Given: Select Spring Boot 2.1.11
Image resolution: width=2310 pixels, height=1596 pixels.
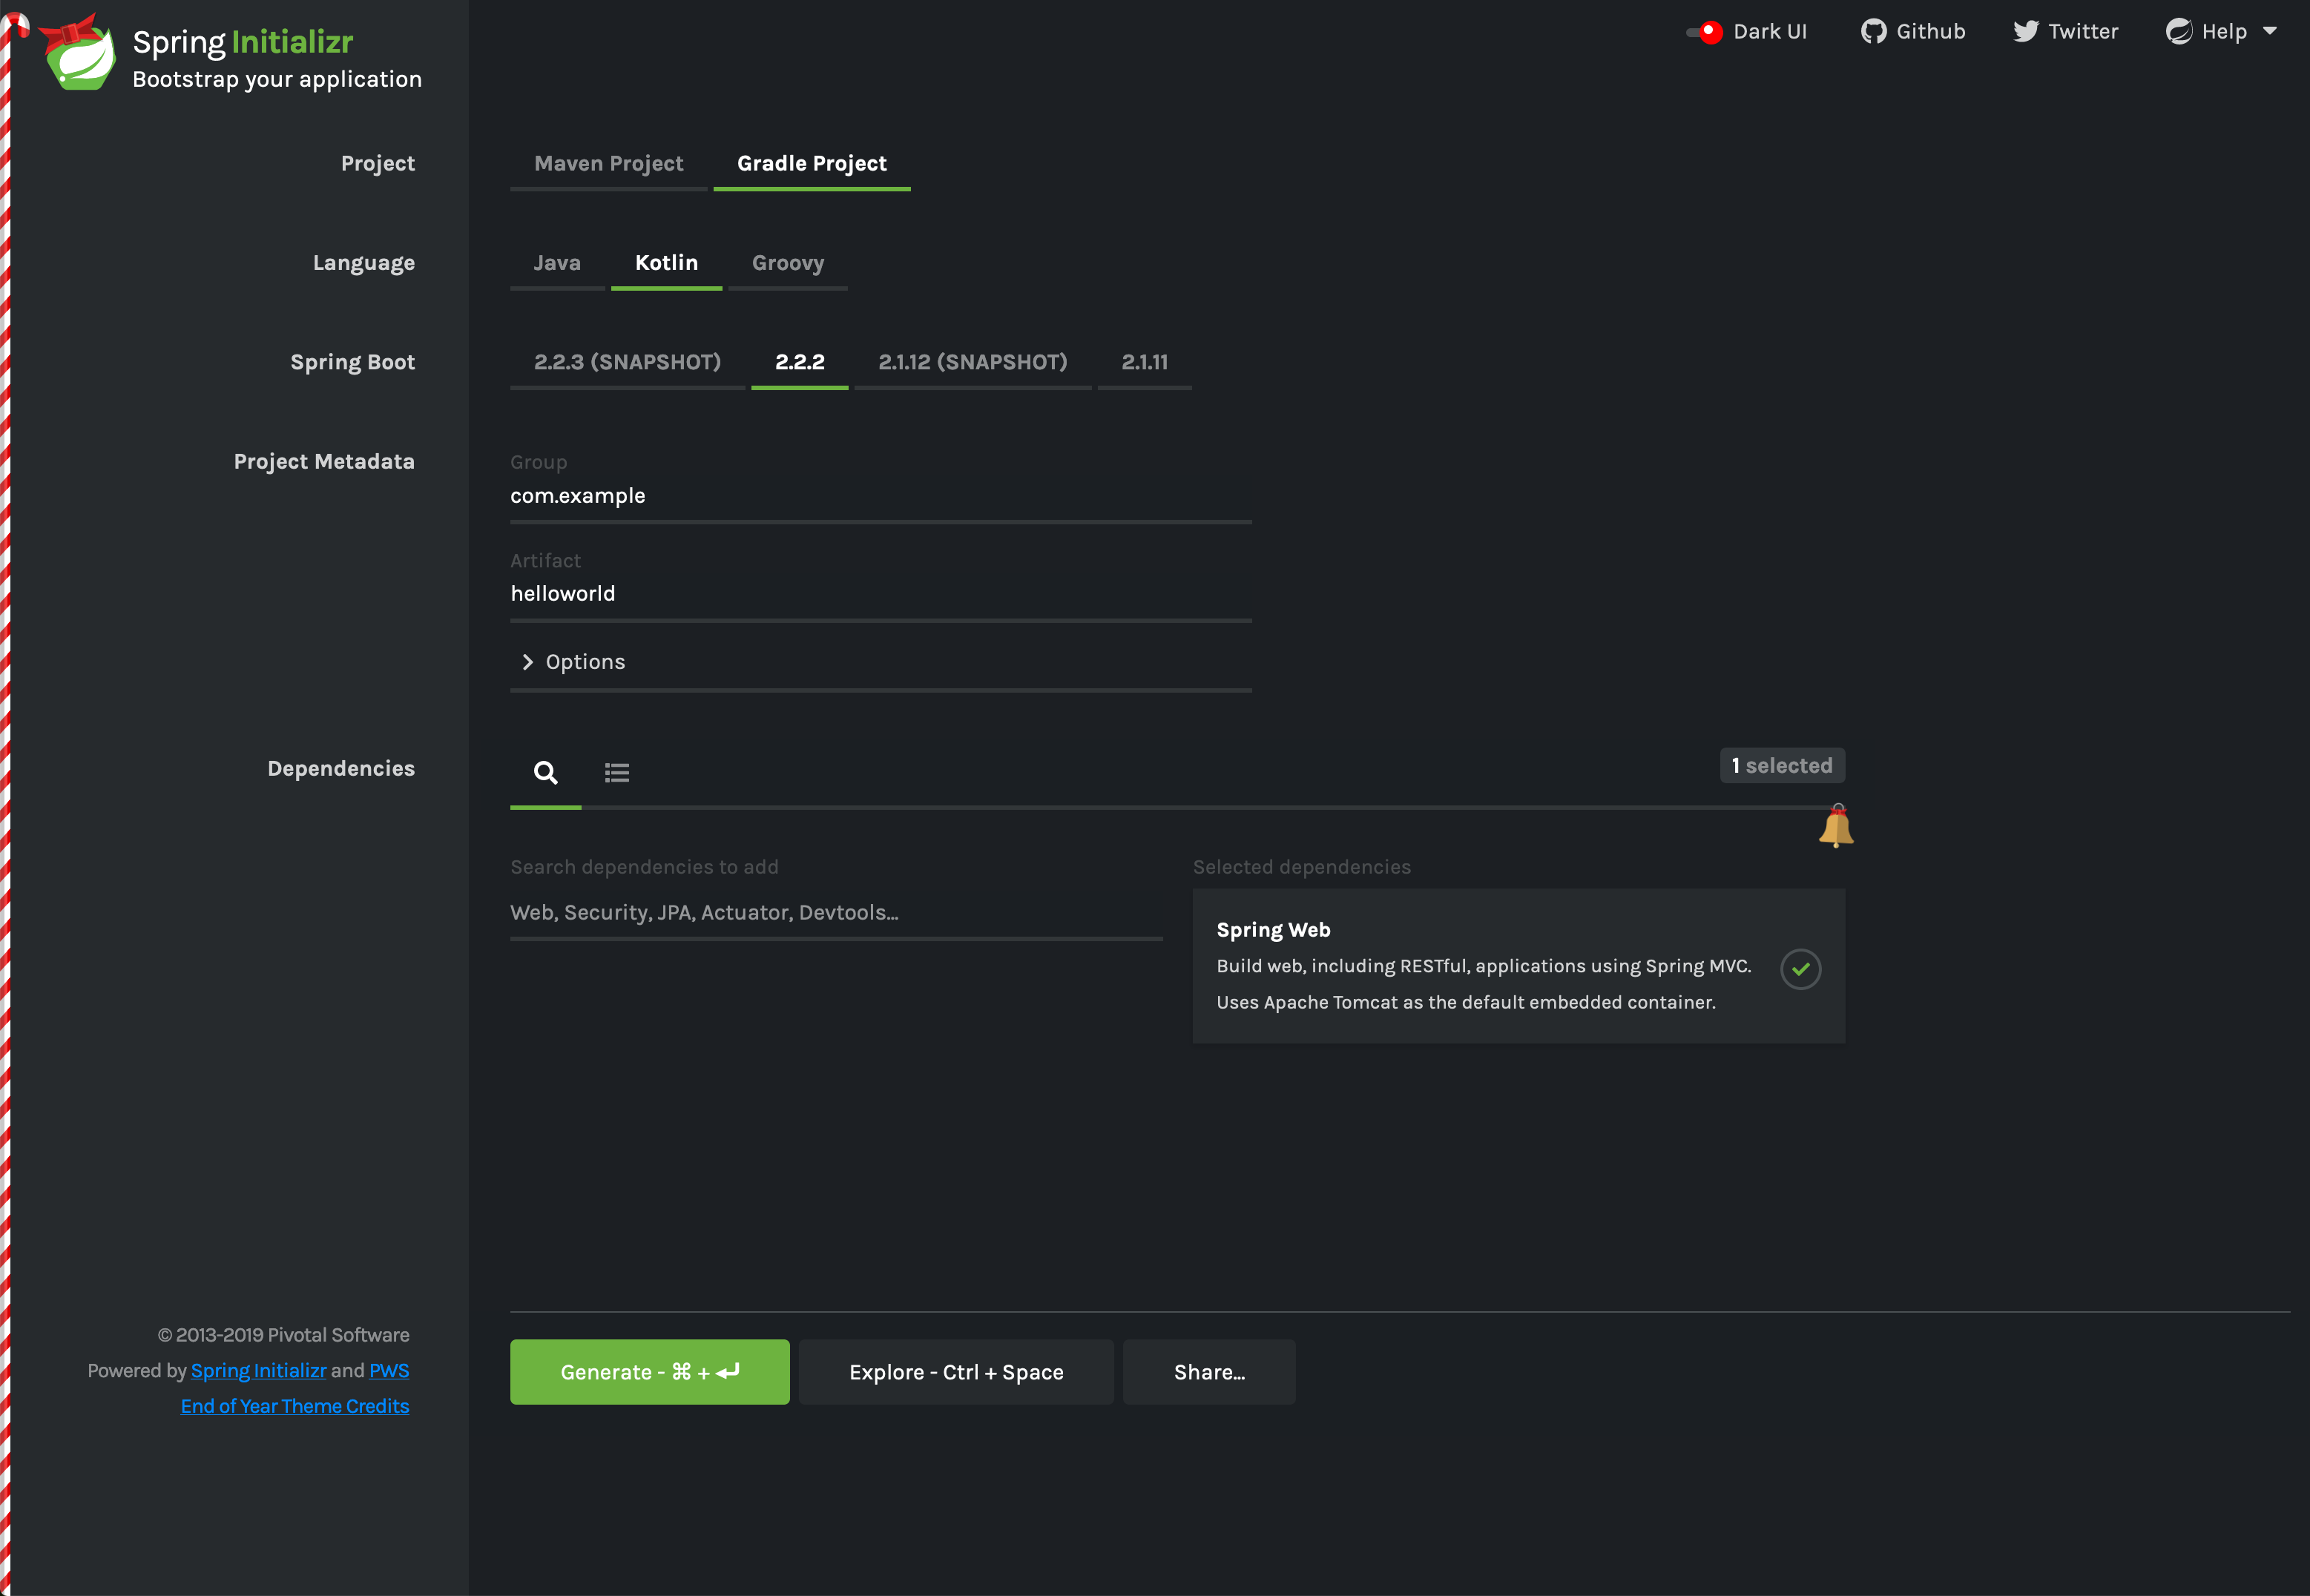Looking at the screenshot, I should click(1144, 362).
